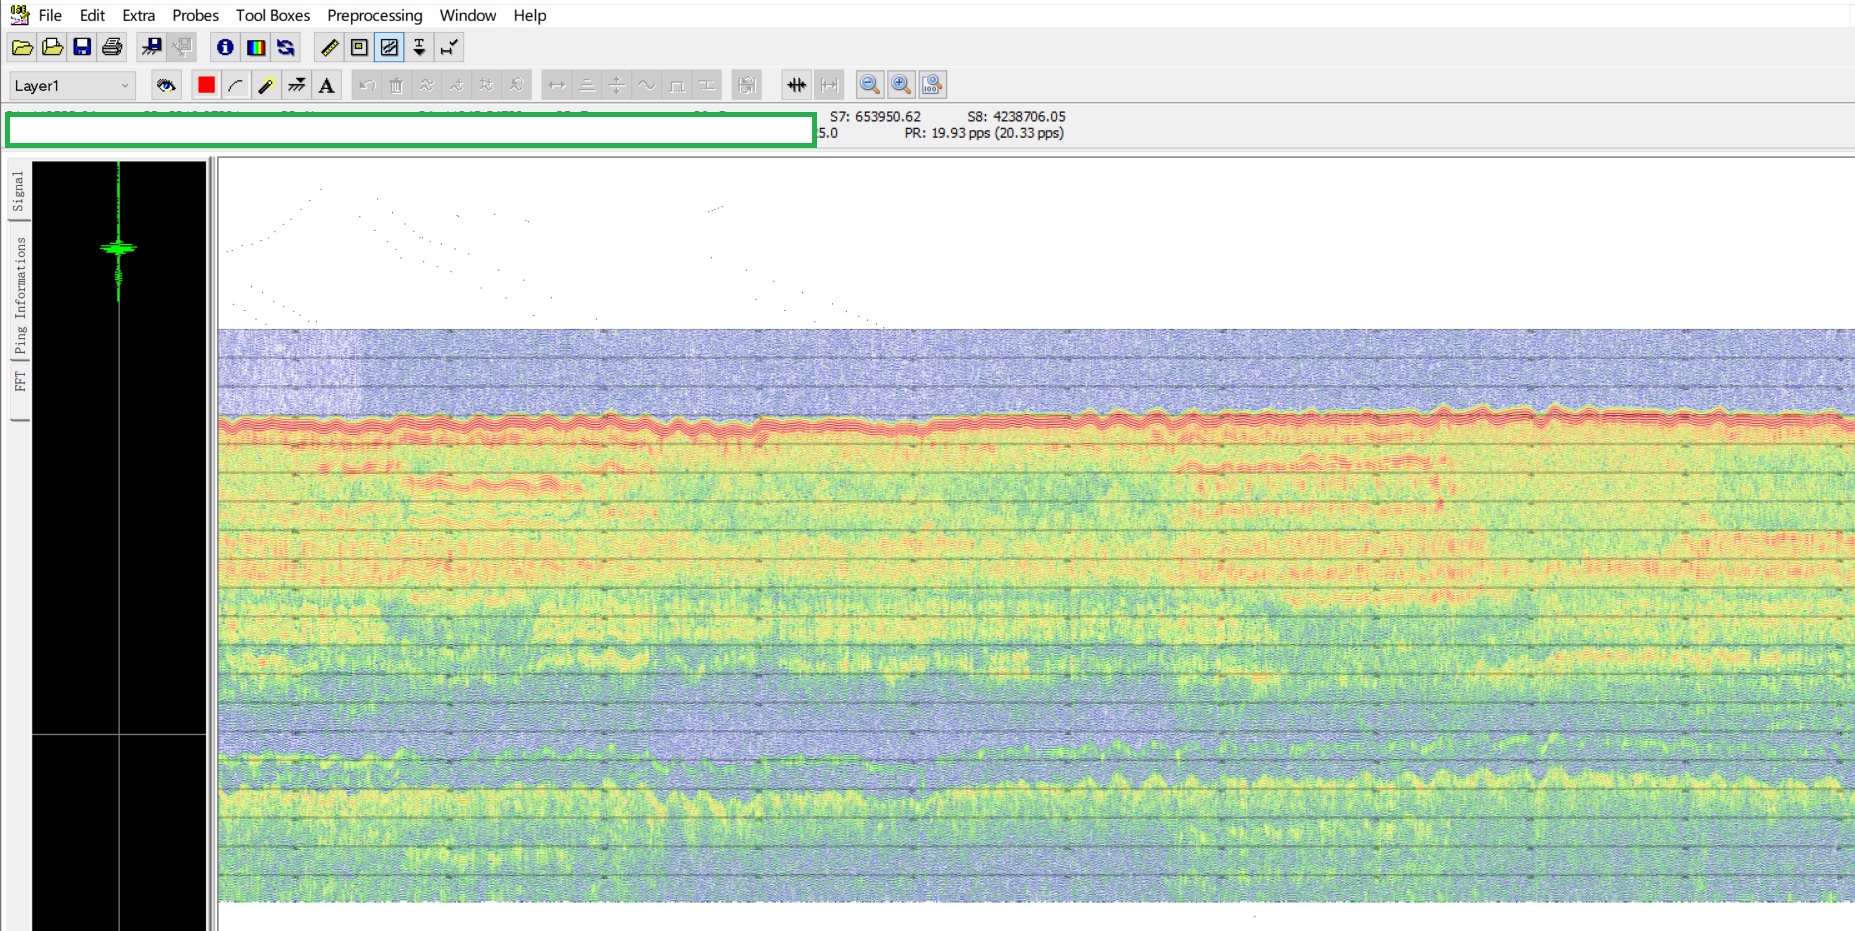
Task: Open the File menu
Action: coord(50,15)
